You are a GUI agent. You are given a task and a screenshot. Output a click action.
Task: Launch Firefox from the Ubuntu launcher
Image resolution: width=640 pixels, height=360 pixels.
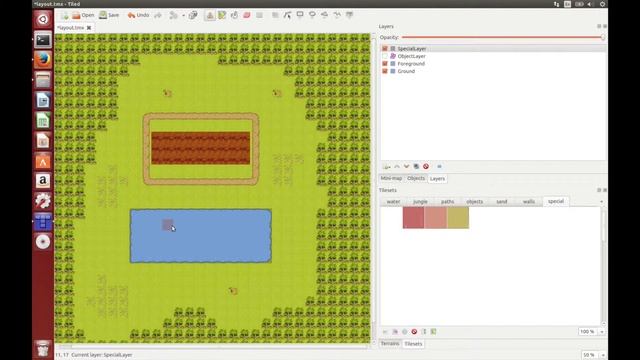tap(43, 60)
